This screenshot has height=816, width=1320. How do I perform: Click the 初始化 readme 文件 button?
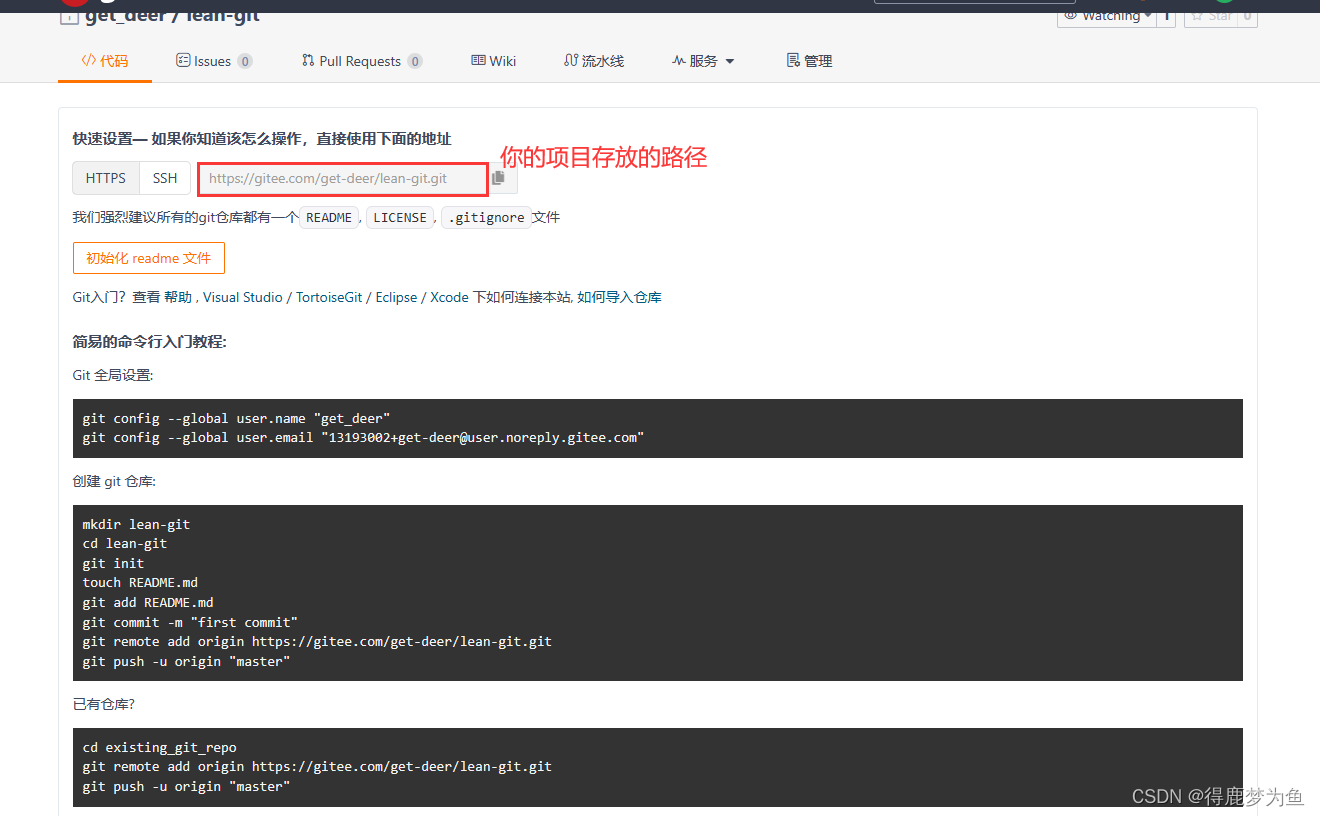(149, 258)
